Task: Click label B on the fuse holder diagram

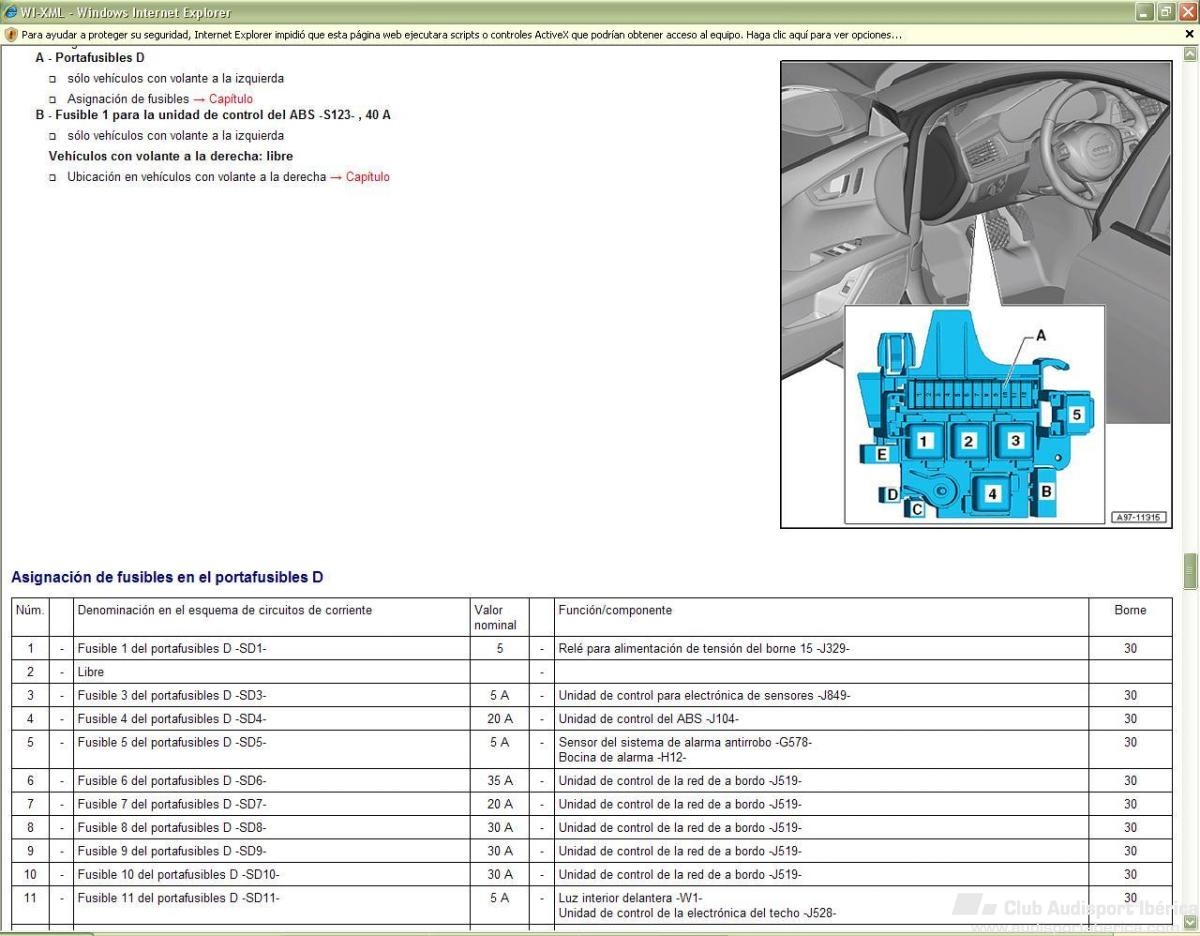Action: [x=1046, y=491]
